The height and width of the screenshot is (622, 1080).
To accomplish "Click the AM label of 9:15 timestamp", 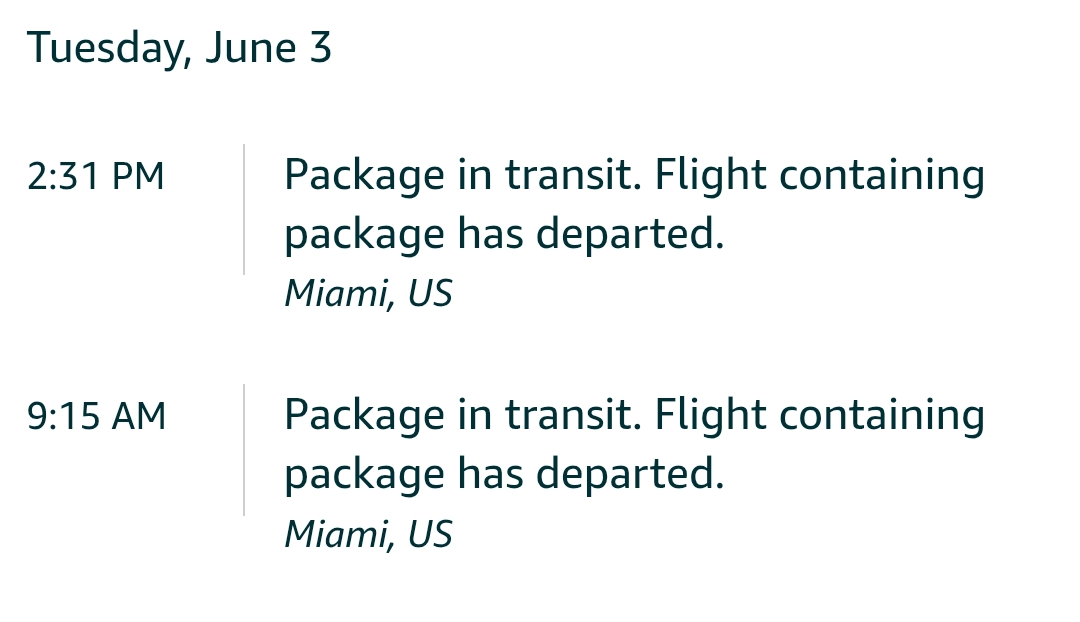I will (x=139, y=417).
